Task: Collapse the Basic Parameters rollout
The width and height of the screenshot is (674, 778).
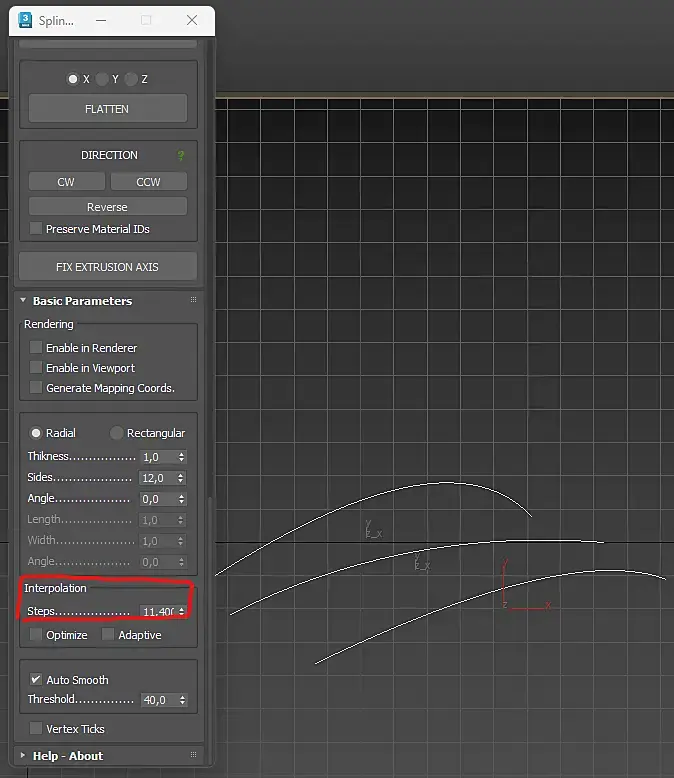Action: 23,300
